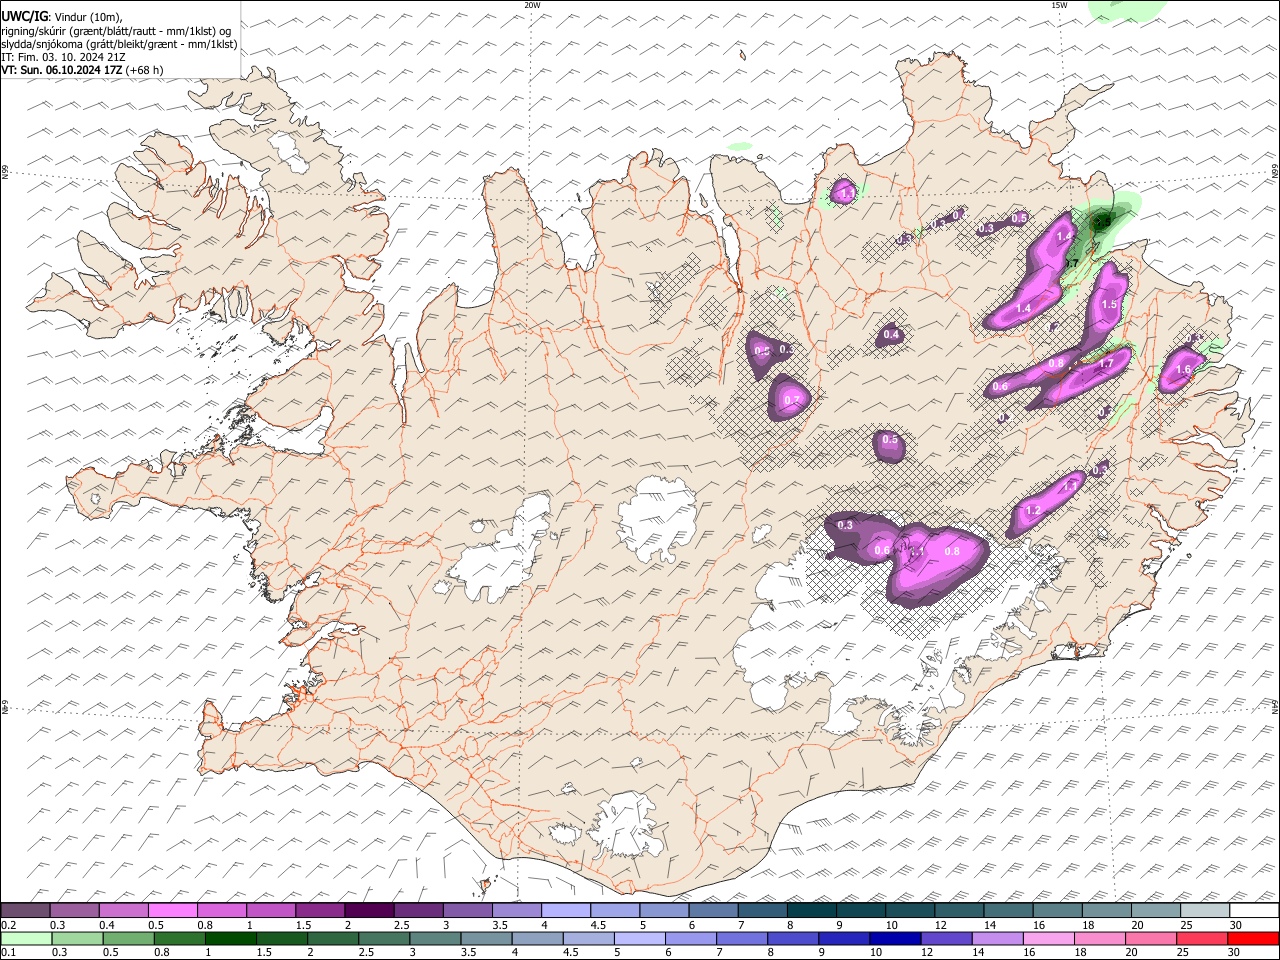Select the red-pink swatch above the lower-row 25 label
Screen dimensions: 1280x960
[1202, 938]
